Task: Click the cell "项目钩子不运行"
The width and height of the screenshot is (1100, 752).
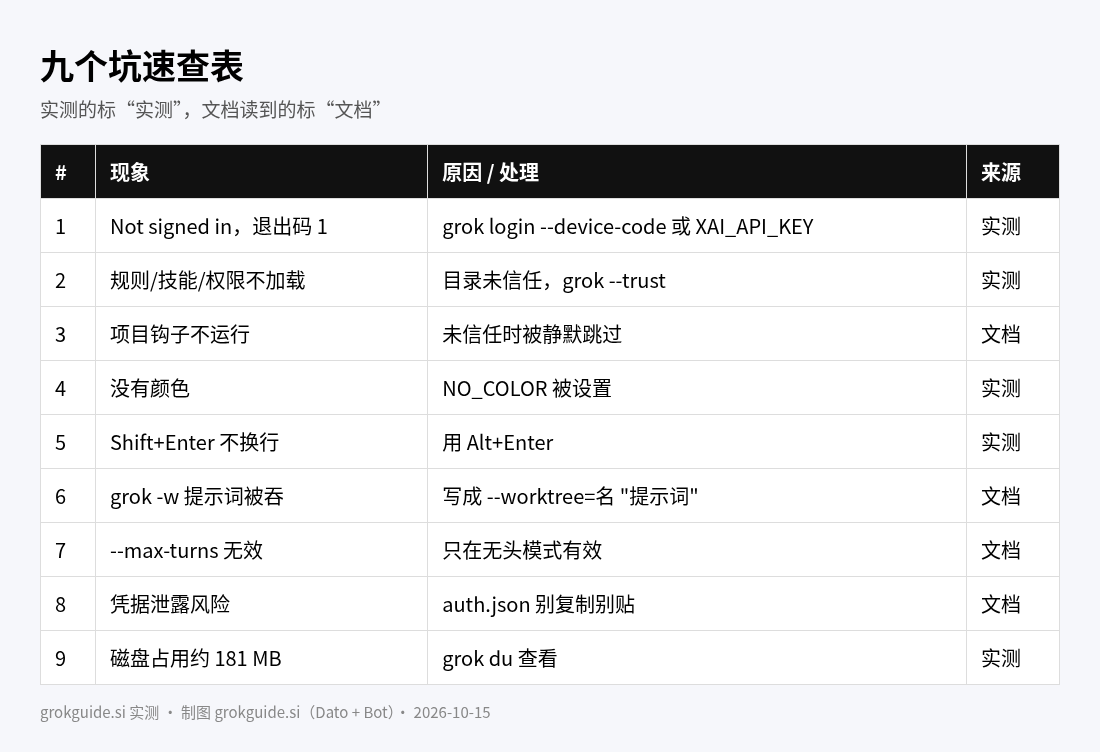Action: tap(261, 334)
